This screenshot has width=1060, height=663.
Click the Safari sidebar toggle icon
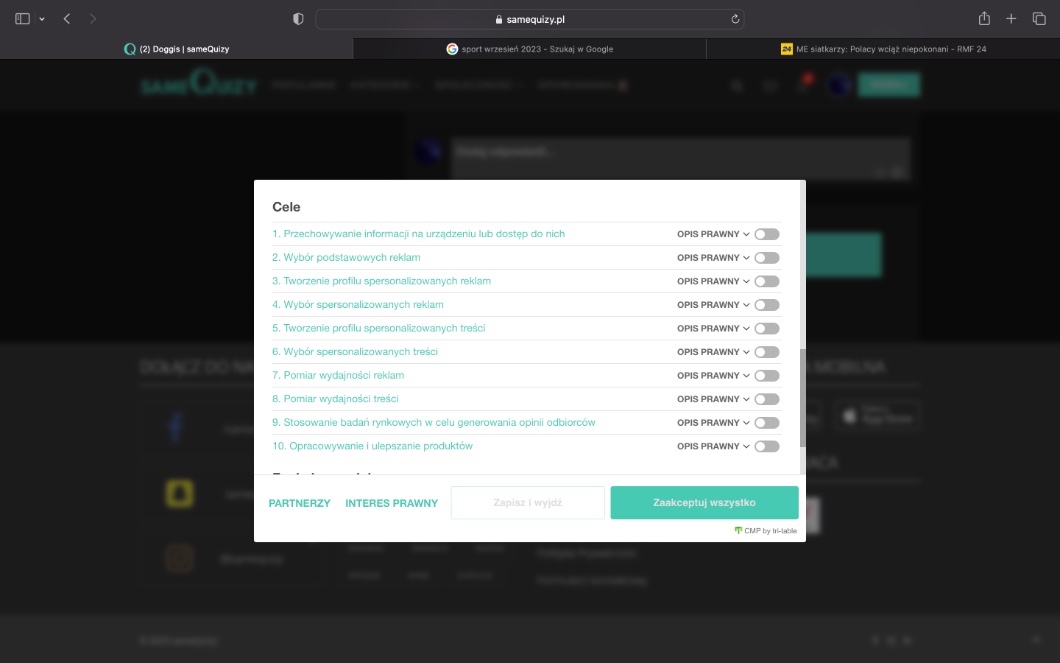[x=23, y=19]
